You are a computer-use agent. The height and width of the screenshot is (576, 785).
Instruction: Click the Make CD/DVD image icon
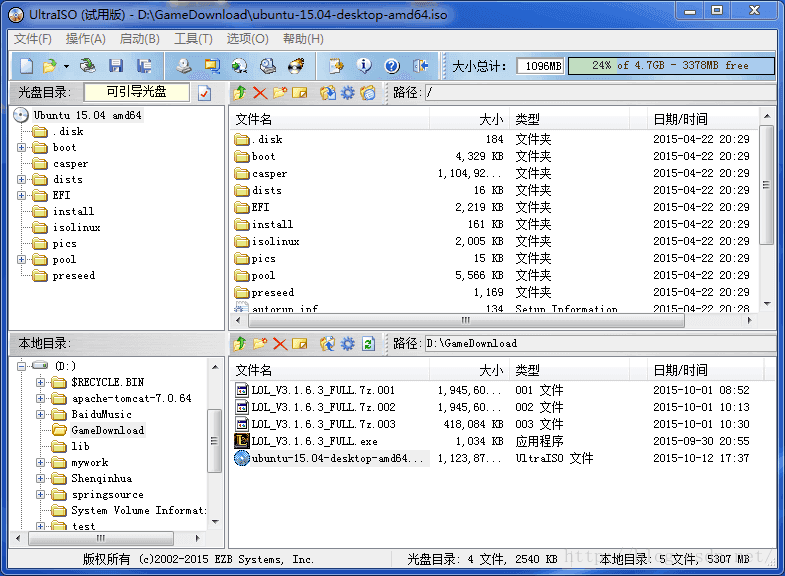point(184,66)
